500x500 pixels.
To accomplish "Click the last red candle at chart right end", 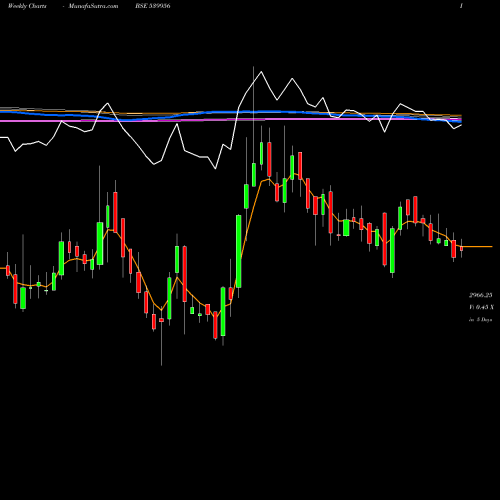I will point(461,248).
